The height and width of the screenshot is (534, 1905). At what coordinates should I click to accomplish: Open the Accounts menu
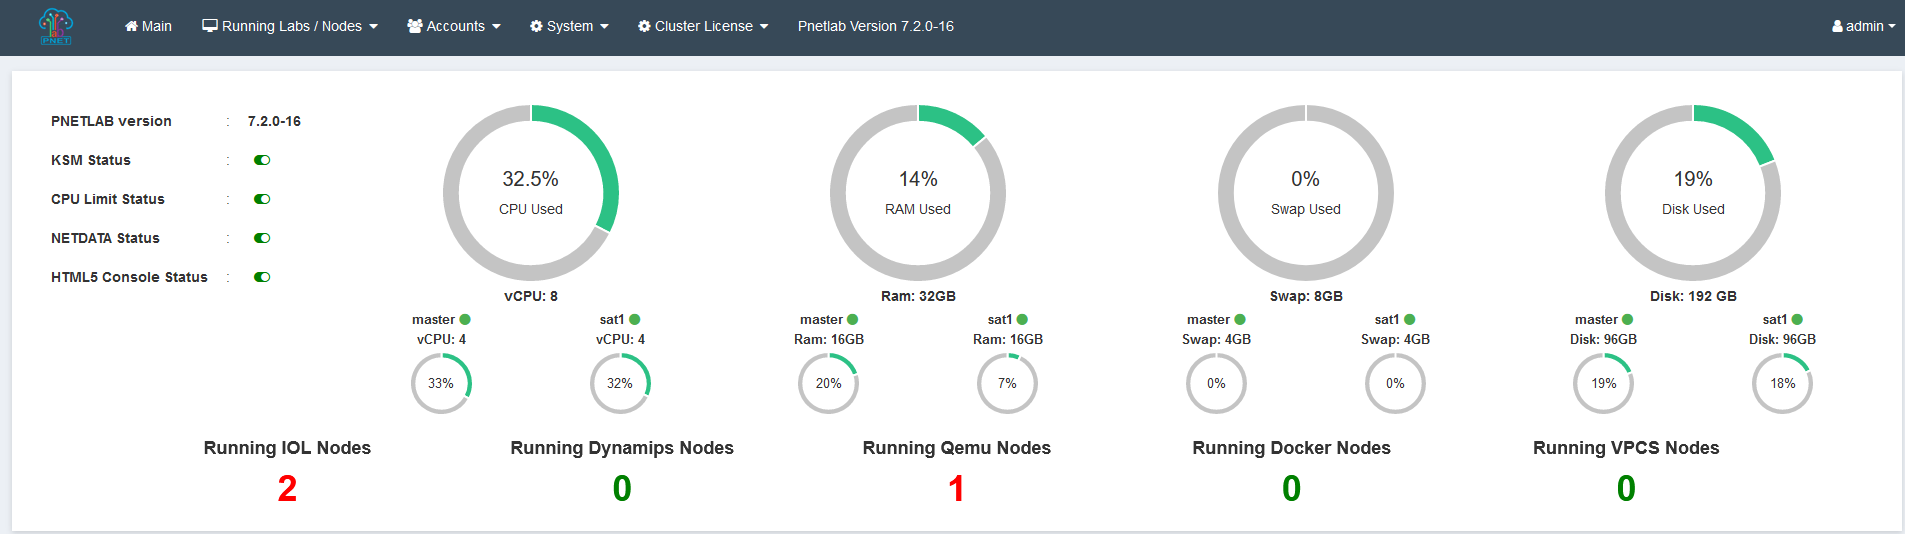[x=454, y=26]
